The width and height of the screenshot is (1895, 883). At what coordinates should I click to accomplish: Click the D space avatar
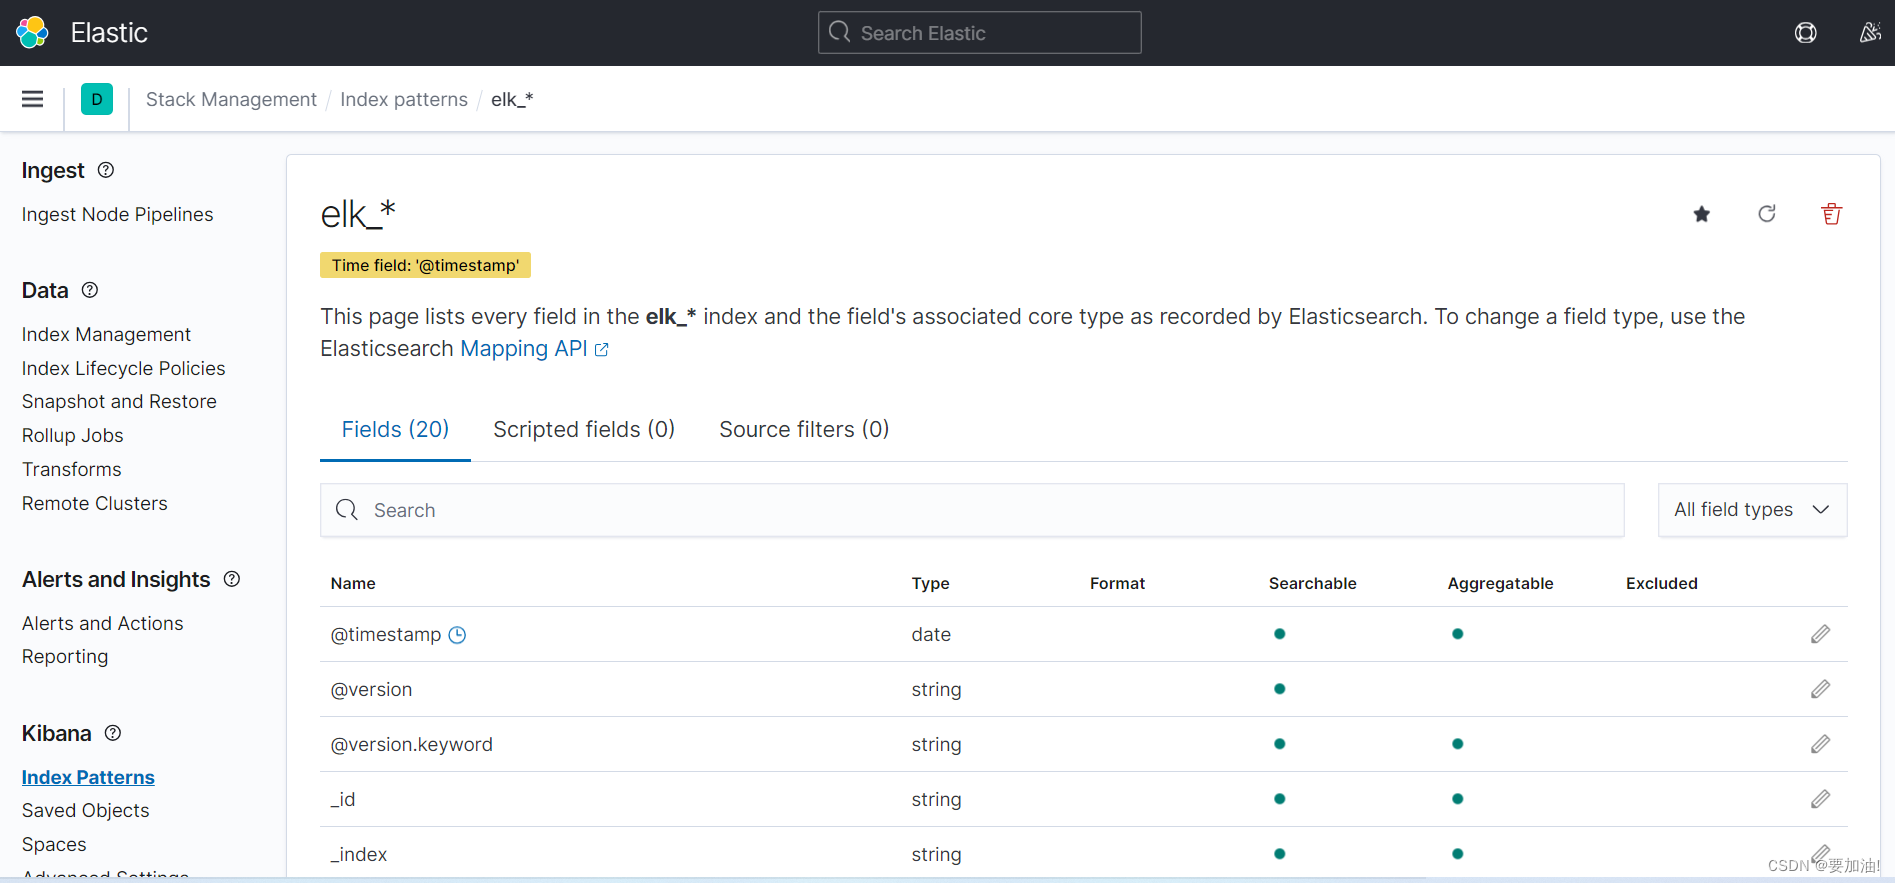pyautogui.click(x=97, y=99)
